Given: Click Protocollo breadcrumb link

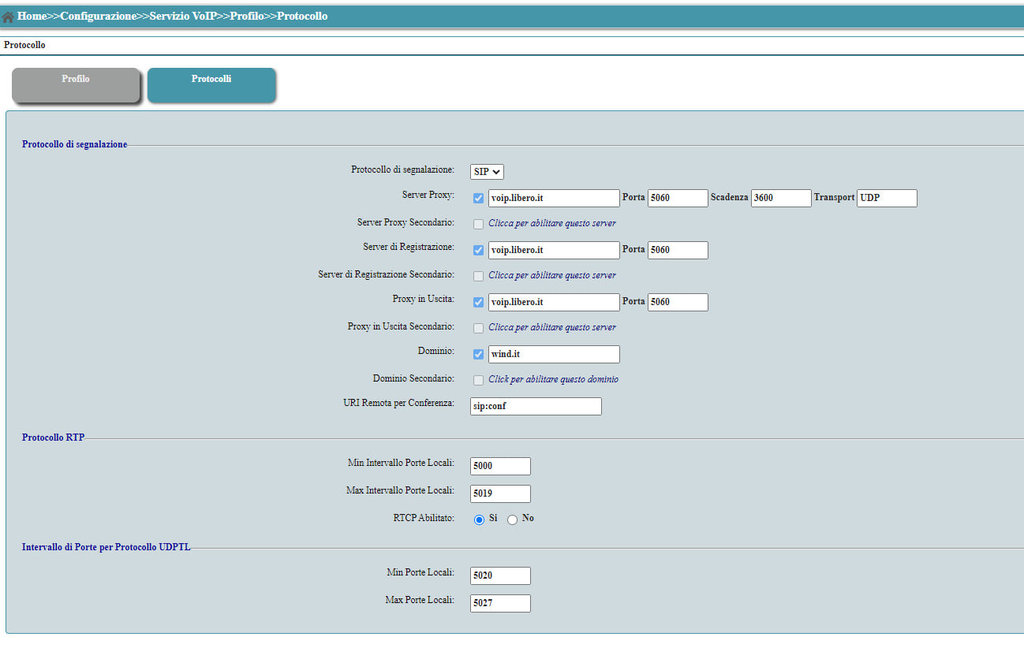Looking at the screenshot, I should coord(302,16).
